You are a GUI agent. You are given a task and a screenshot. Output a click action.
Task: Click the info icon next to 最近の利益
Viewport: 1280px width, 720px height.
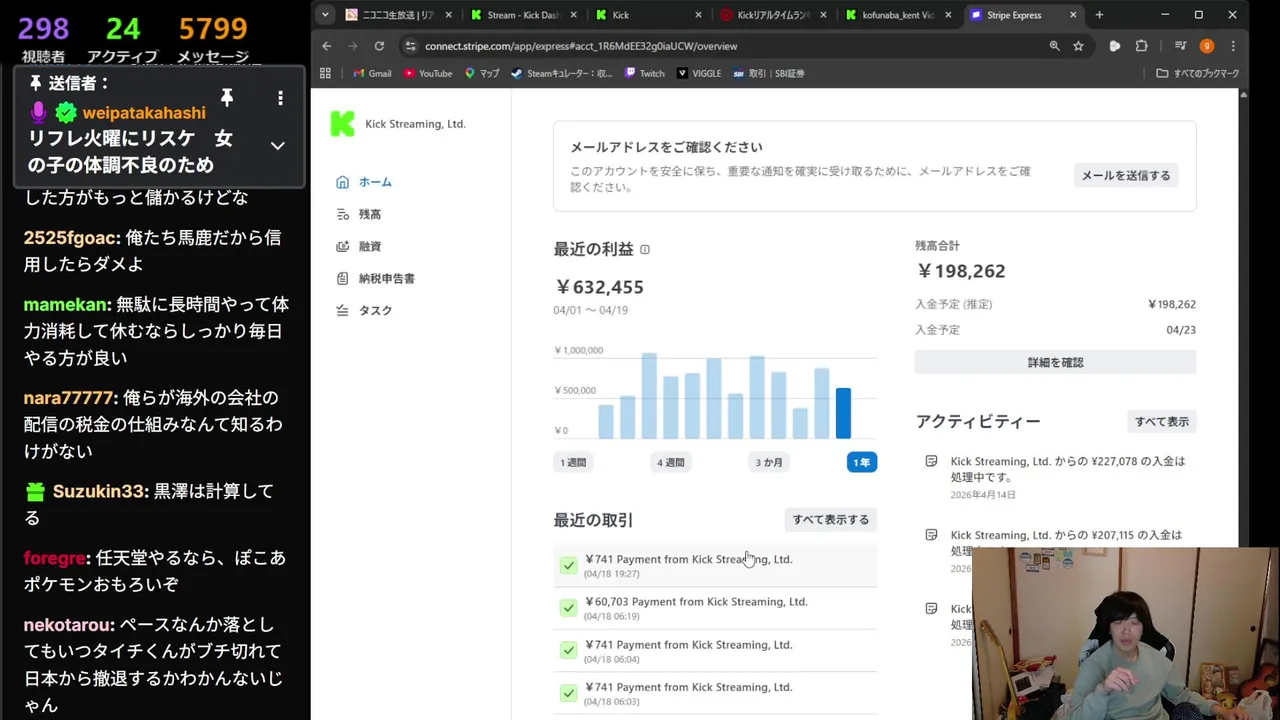[x=645, y=249]
